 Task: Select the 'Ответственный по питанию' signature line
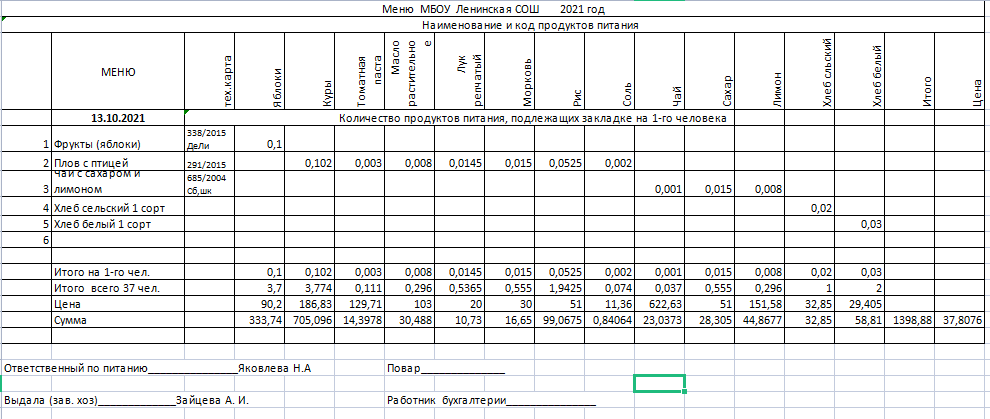[158, 368]
